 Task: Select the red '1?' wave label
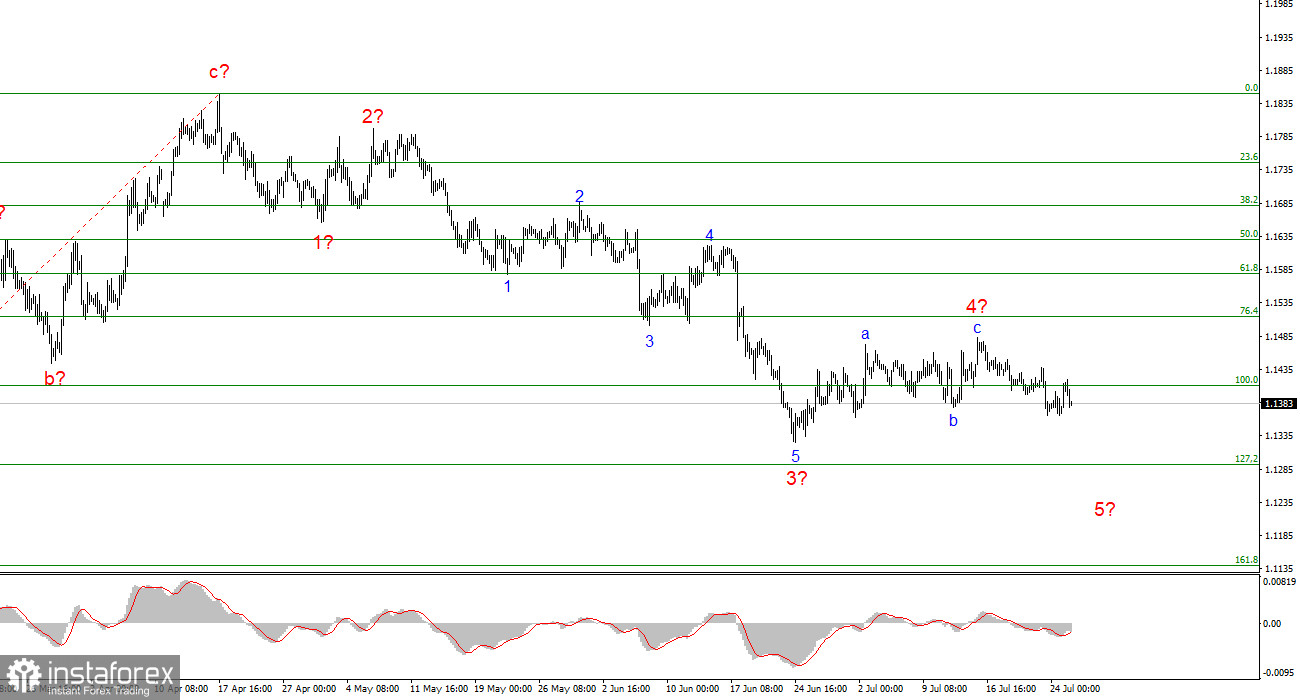click(323, 242)
